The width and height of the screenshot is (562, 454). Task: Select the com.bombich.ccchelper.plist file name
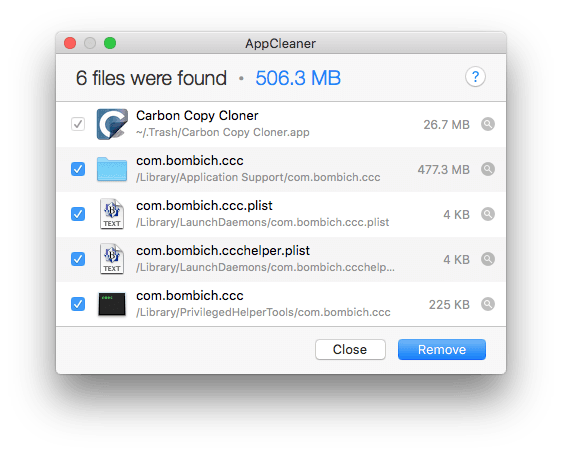[x=223, y=250]
